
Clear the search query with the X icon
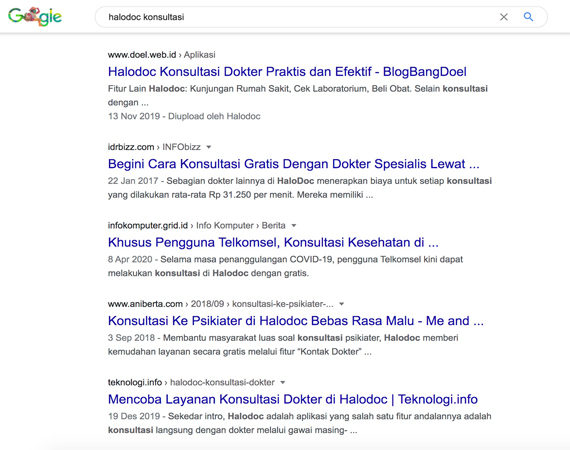point(503,17)
